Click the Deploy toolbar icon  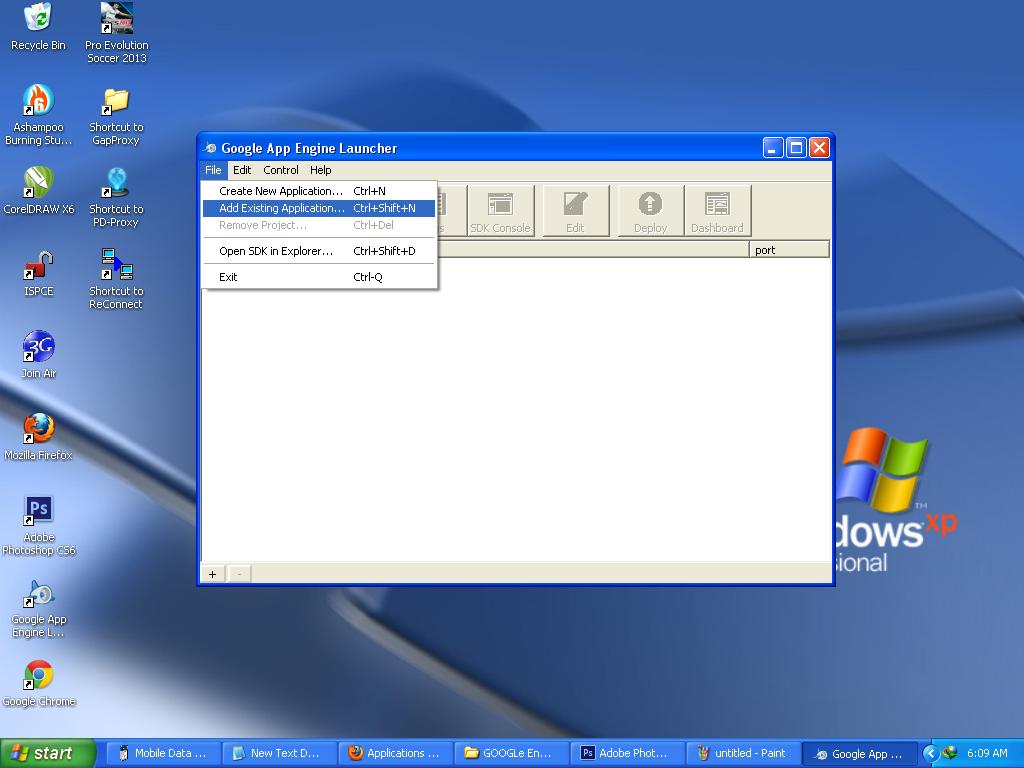click(x=650, y=210)
